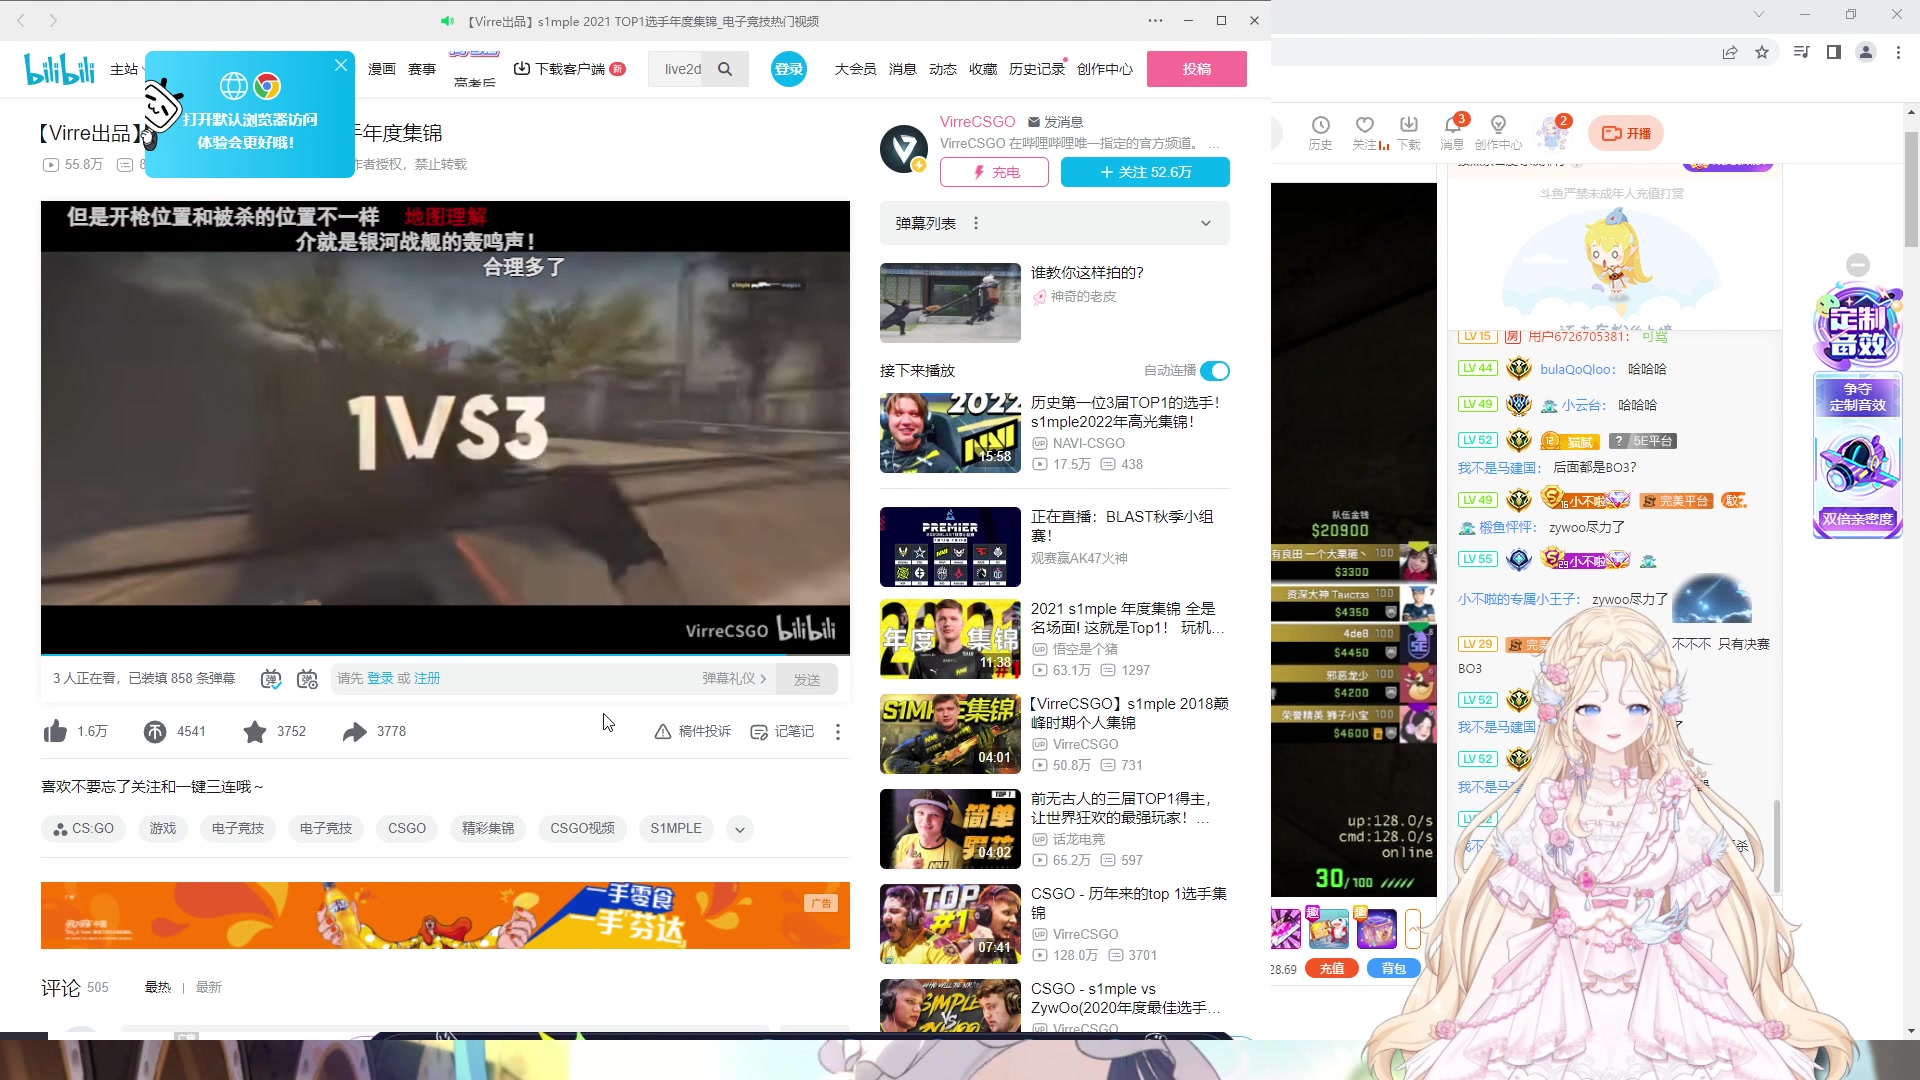
Task: Follow VirreCSGO with 关注 button
Action: [1145, 172]
